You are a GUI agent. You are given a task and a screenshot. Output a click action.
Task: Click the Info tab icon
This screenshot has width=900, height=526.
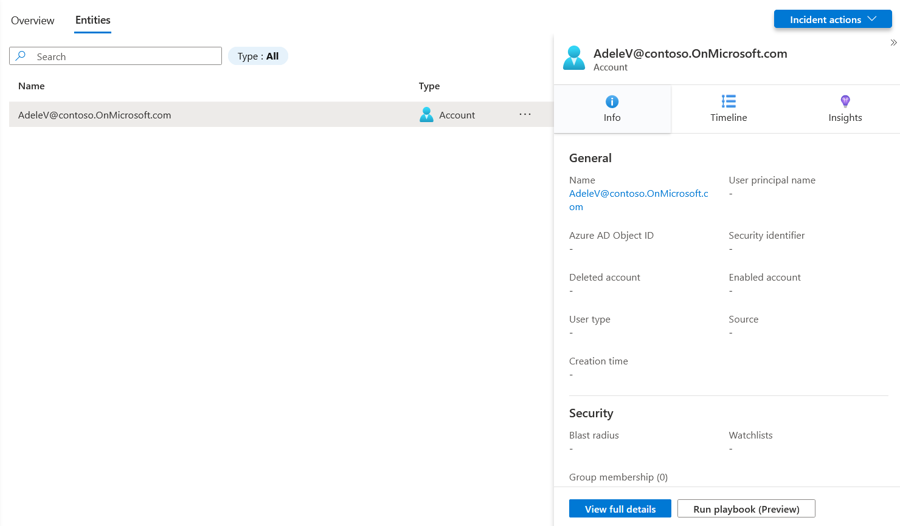coord(612,101)
